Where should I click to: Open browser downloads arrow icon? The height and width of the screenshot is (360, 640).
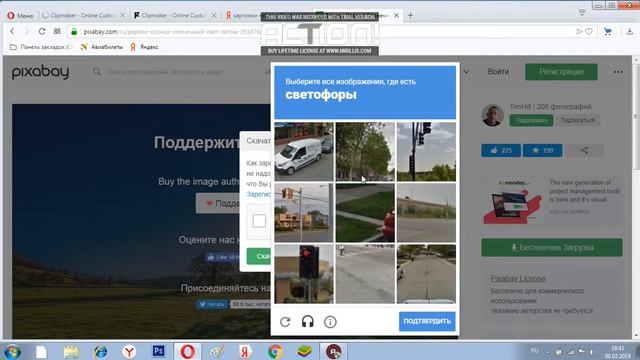[630, 31]
